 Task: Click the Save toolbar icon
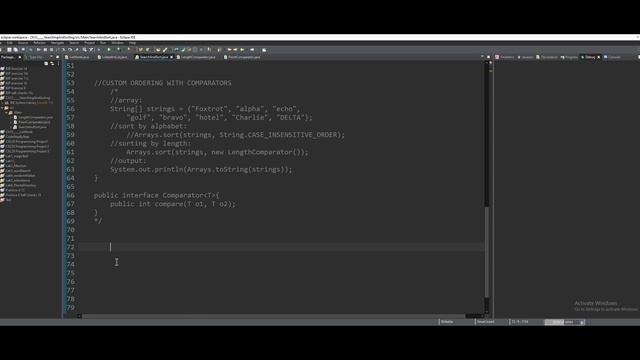click(9, 50)
